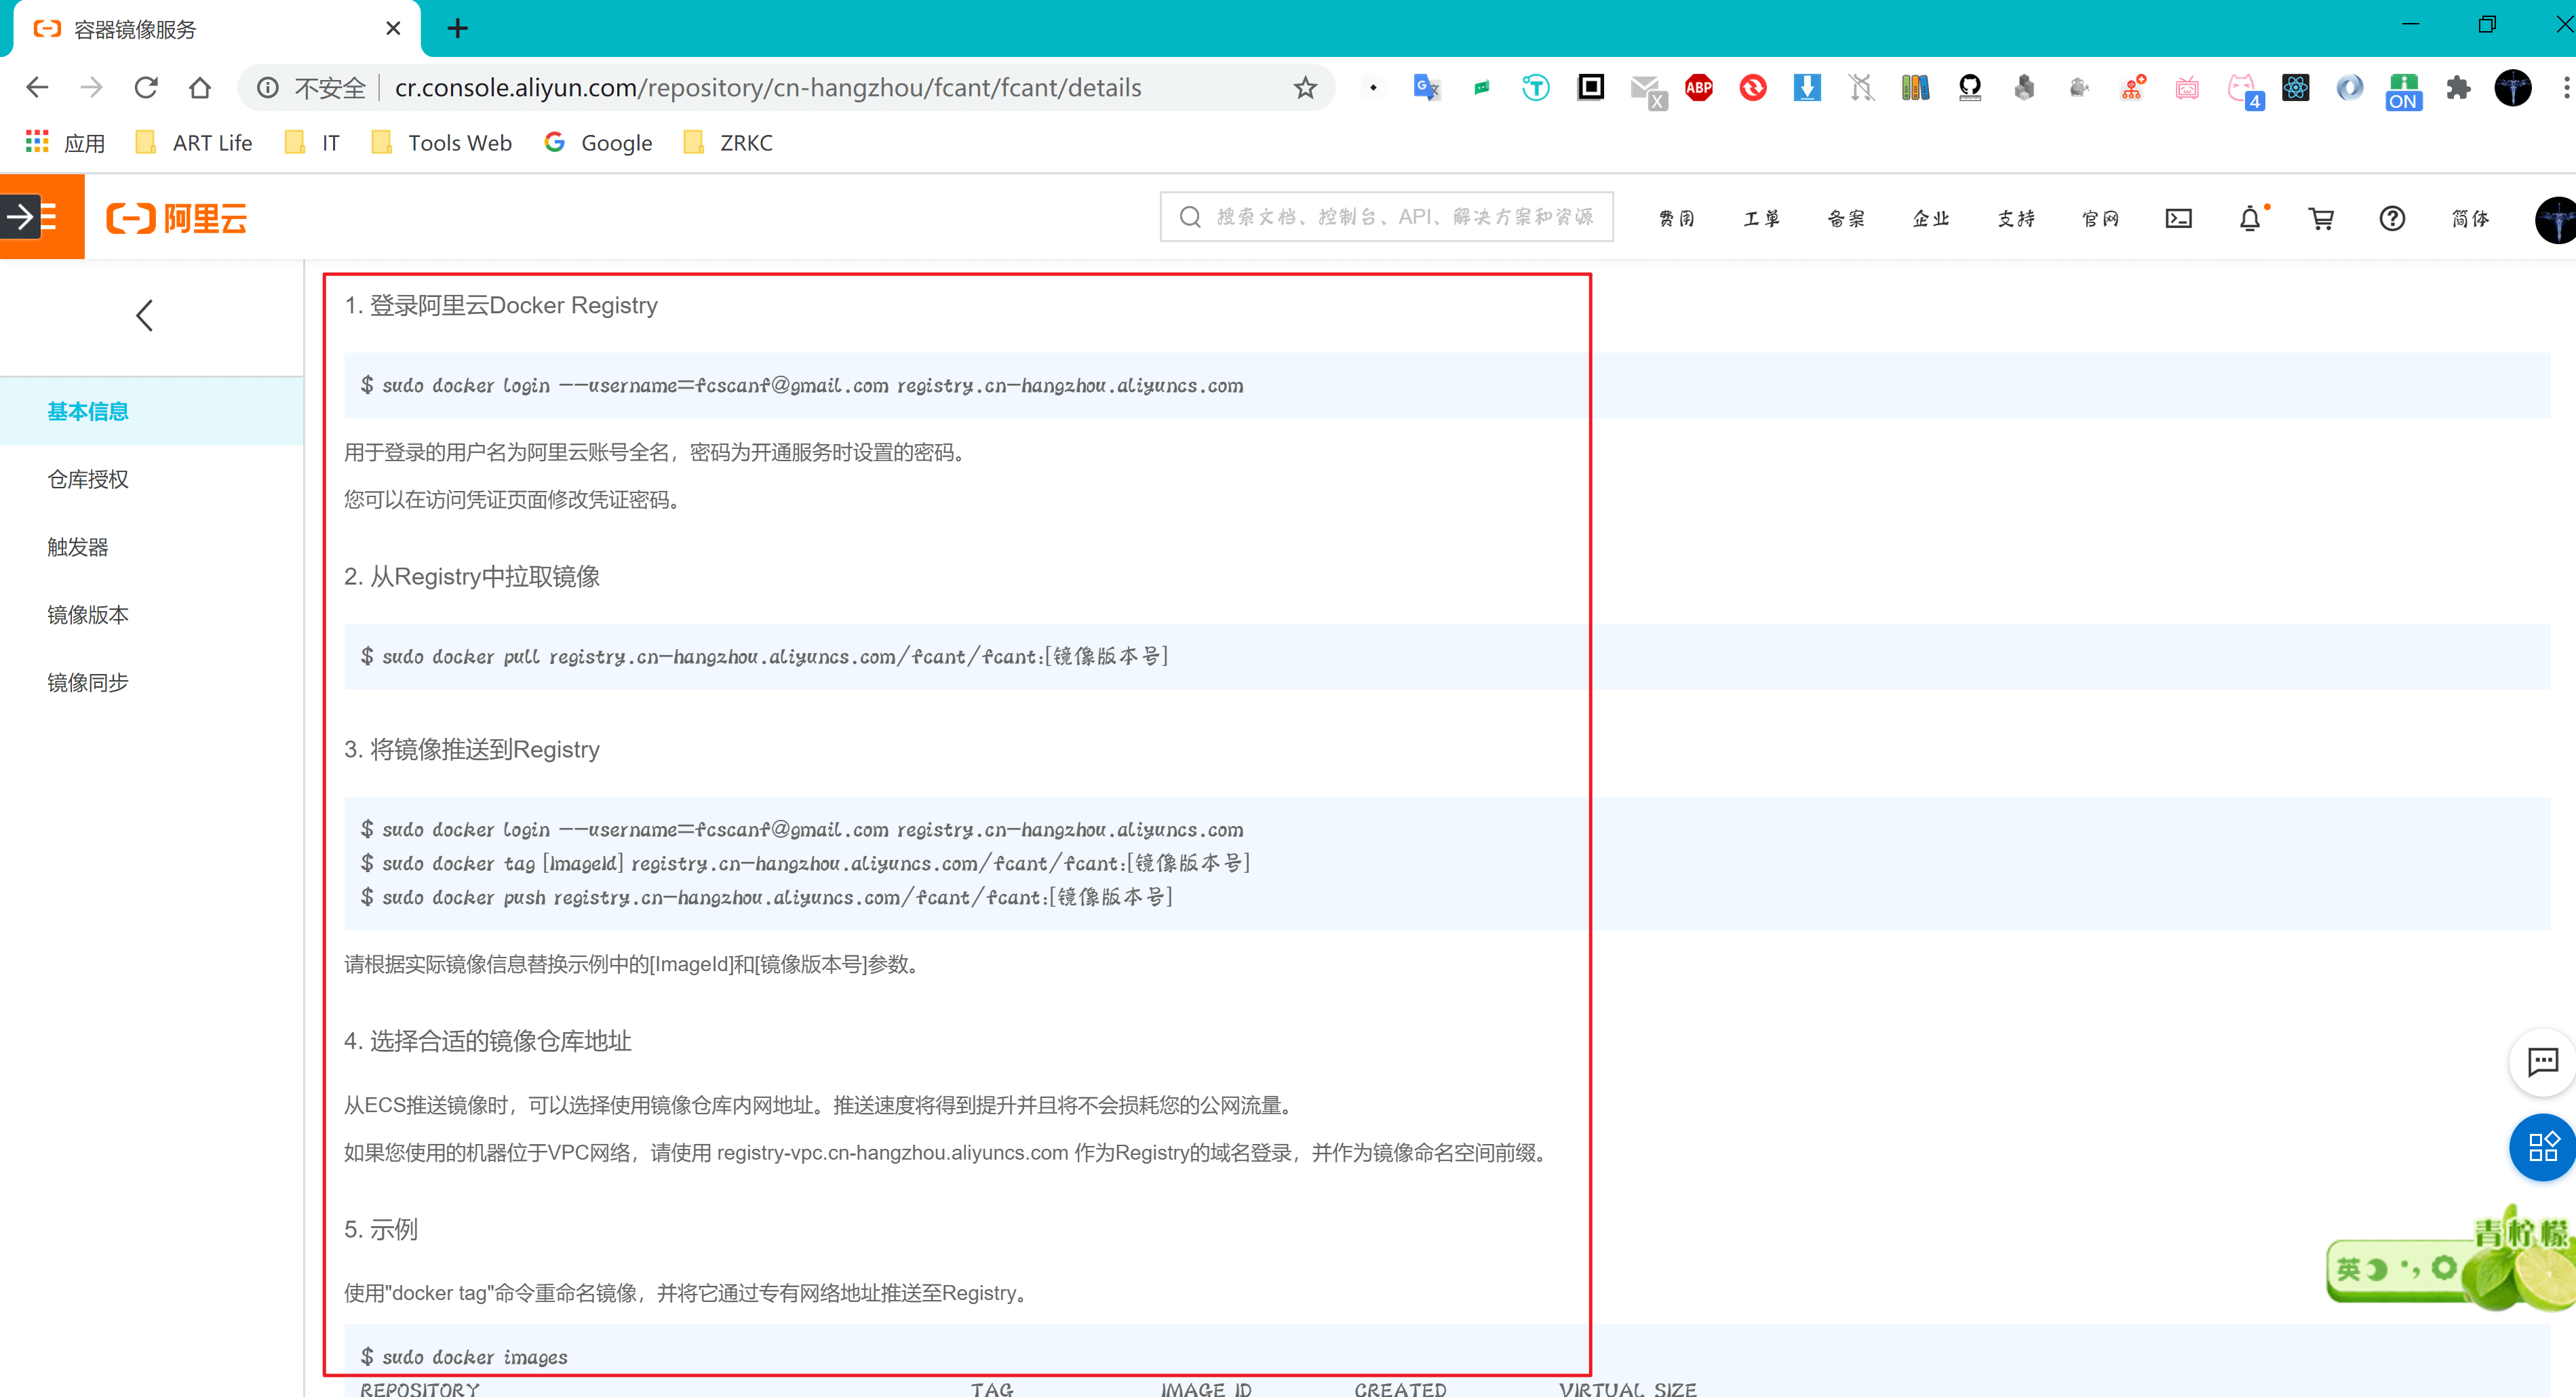The height and width of the screenshot is (1397, 2576).
Task: Open the AdBlock Plus extension icon
Action: coord(1698,88)
